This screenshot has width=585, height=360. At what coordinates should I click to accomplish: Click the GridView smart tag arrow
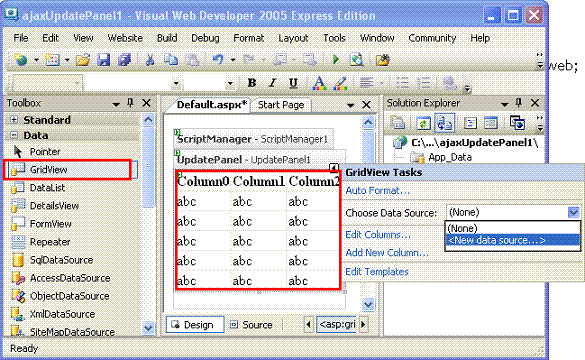(x=334, y=168)
